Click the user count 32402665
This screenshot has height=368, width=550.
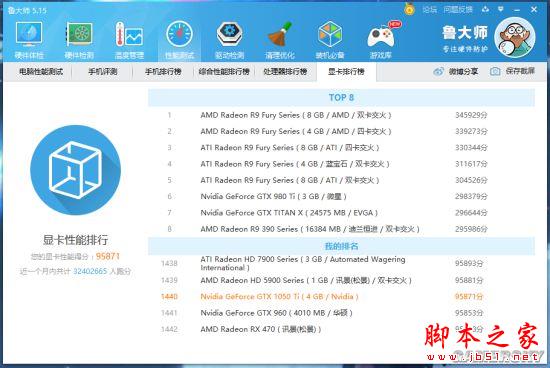click(90, 271)
